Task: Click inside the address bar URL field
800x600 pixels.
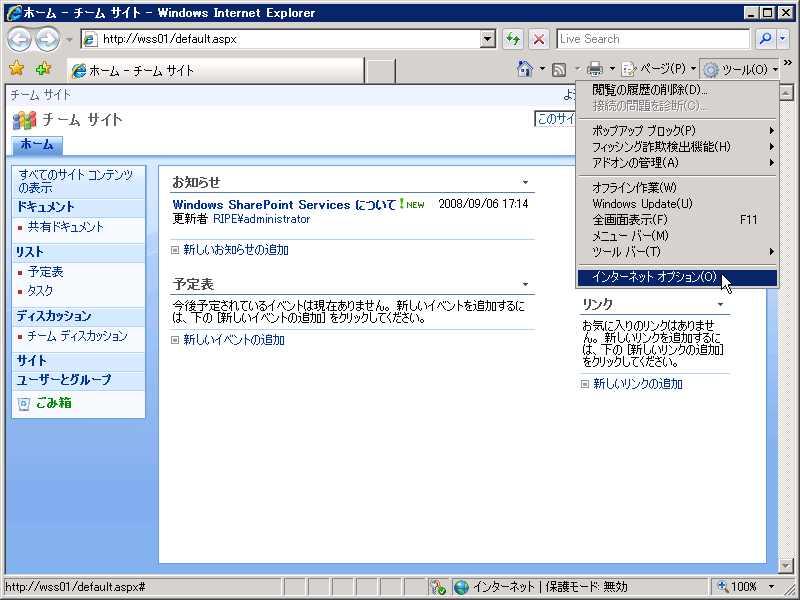Action: (289, 39)
